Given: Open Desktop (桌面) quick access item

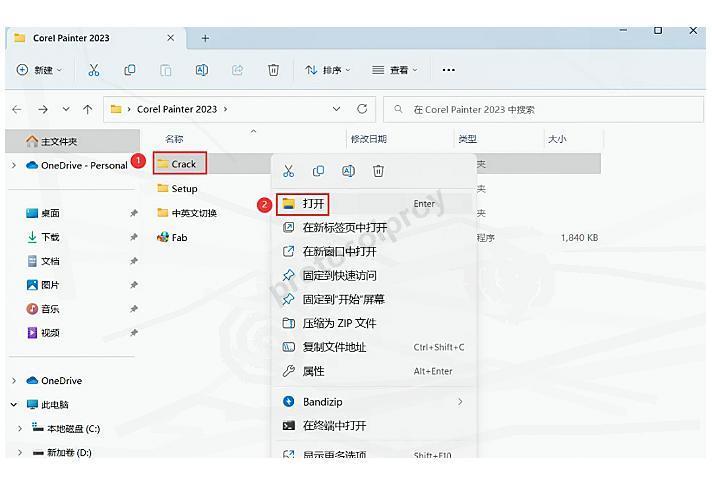Looking at the screenshot, I should tap(43, 213).
